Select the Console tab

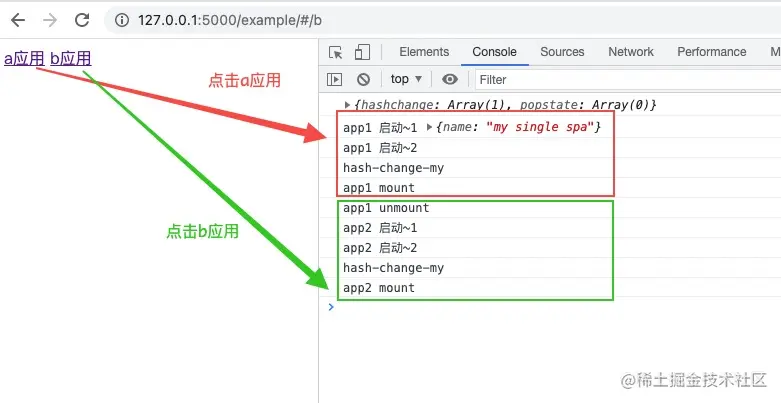495,52
